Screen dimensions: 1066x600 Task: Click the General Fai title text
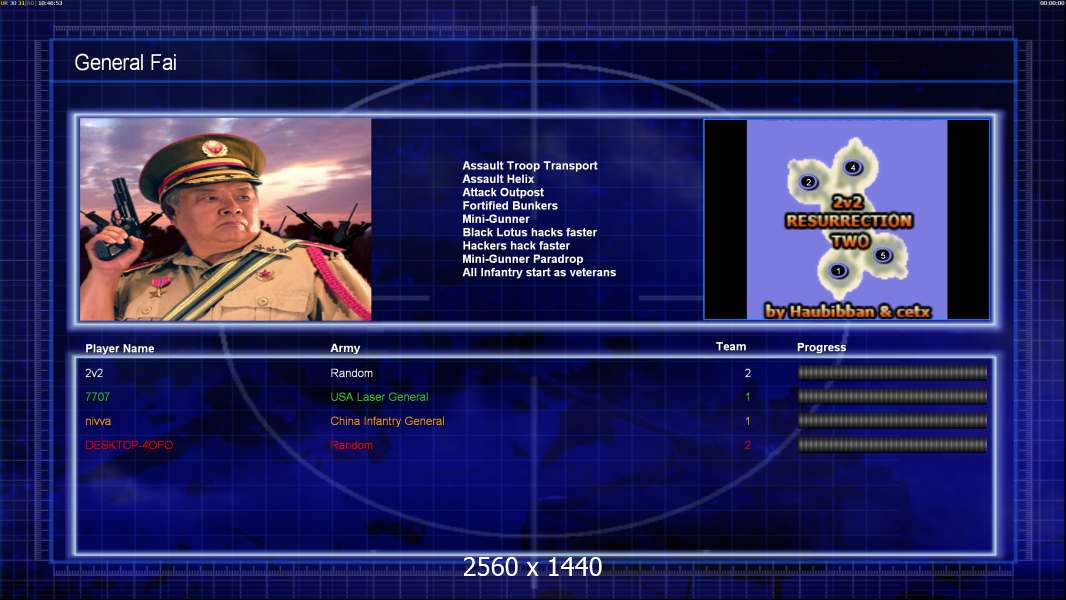point(125,63)
